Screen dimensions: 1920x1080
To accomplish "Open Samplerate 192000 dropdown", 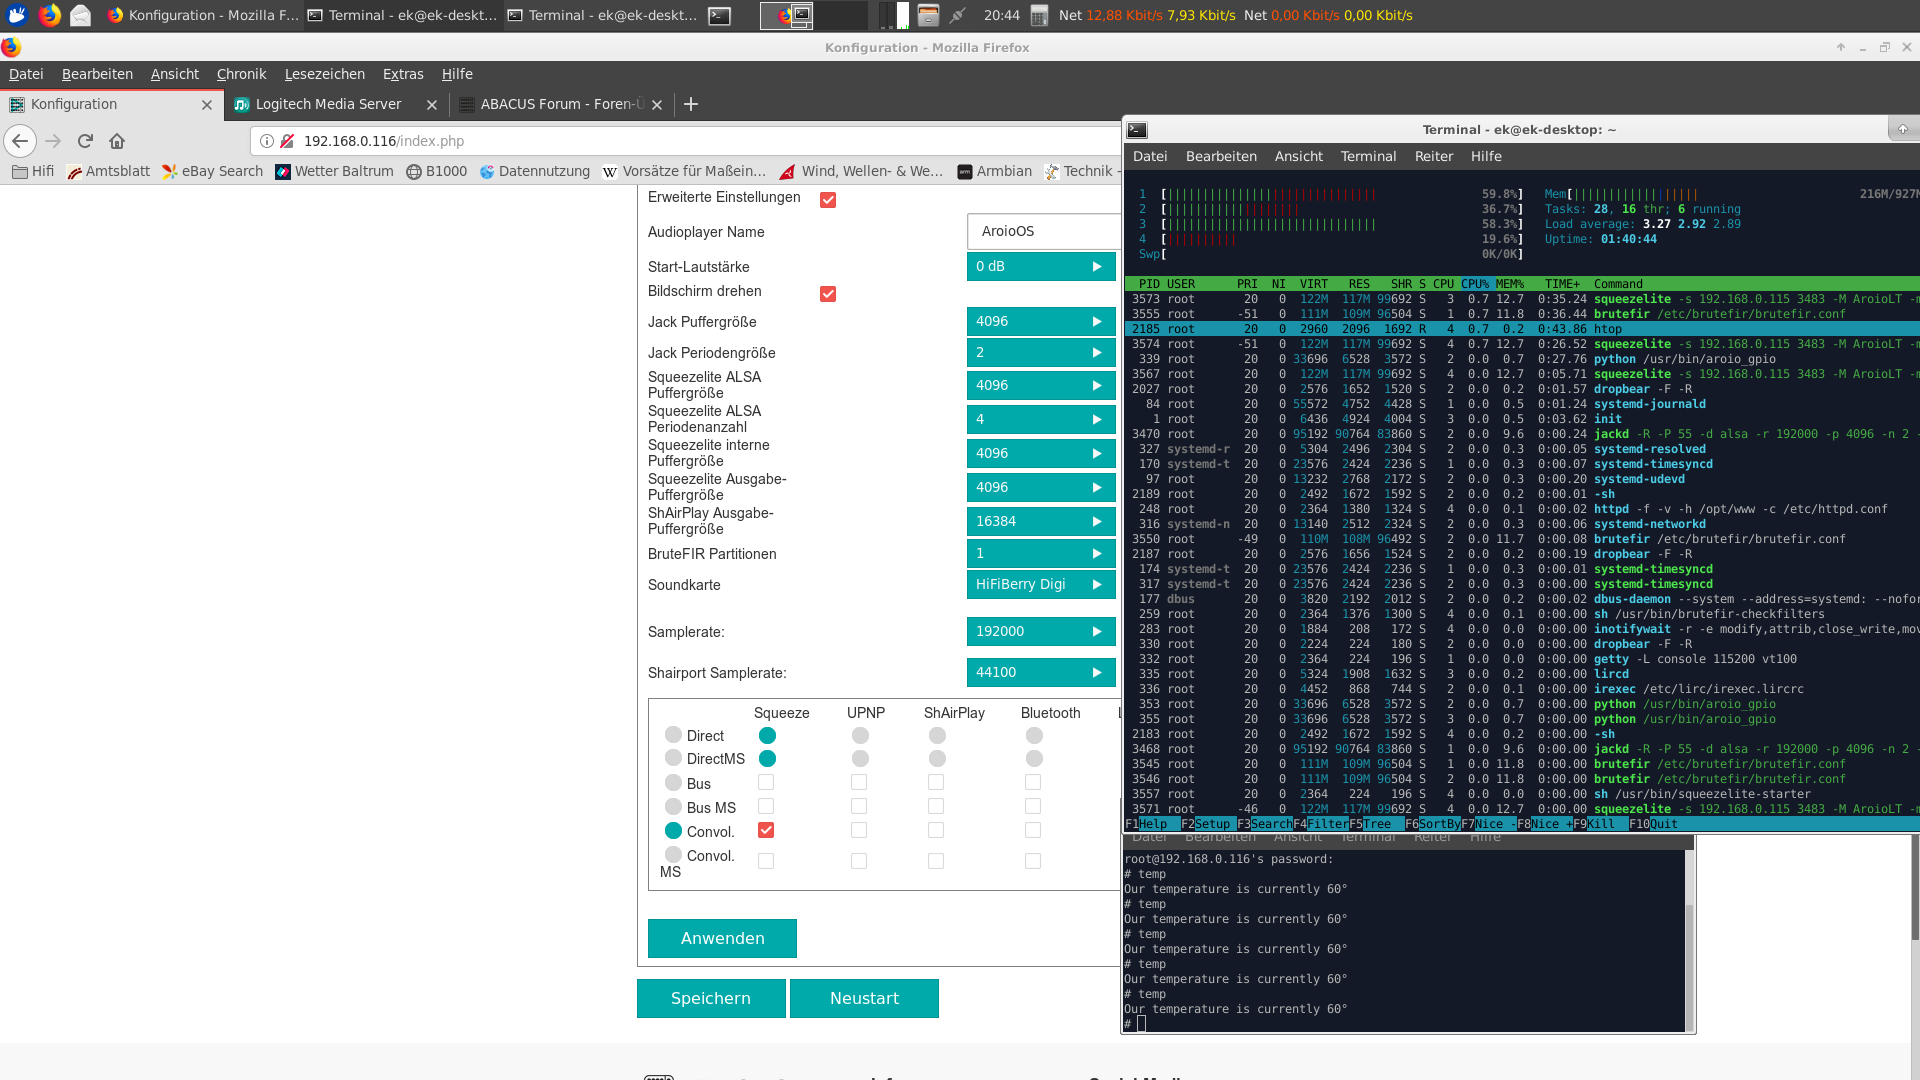I will pyautogui.click(x=1041, y=632).
